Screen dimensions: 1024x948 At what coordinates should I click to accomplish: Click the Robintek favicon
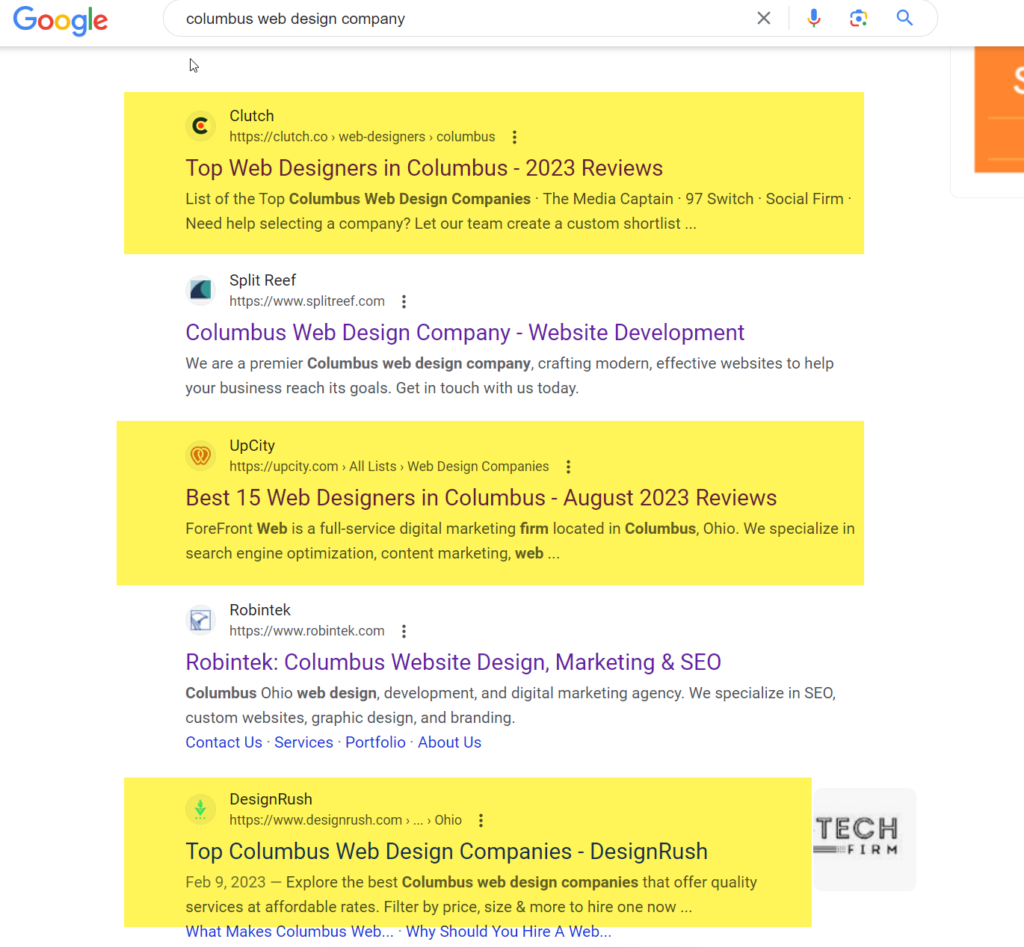[x=200, y=620]
